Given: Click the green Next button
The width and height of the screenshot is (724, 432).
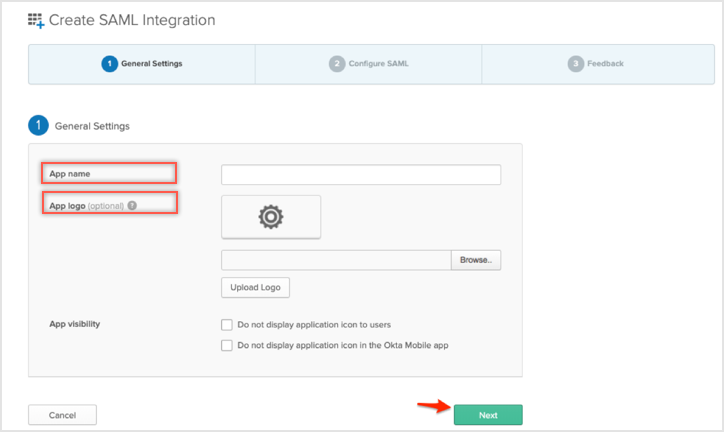Looking at the screenshot, I should point(488,415).
